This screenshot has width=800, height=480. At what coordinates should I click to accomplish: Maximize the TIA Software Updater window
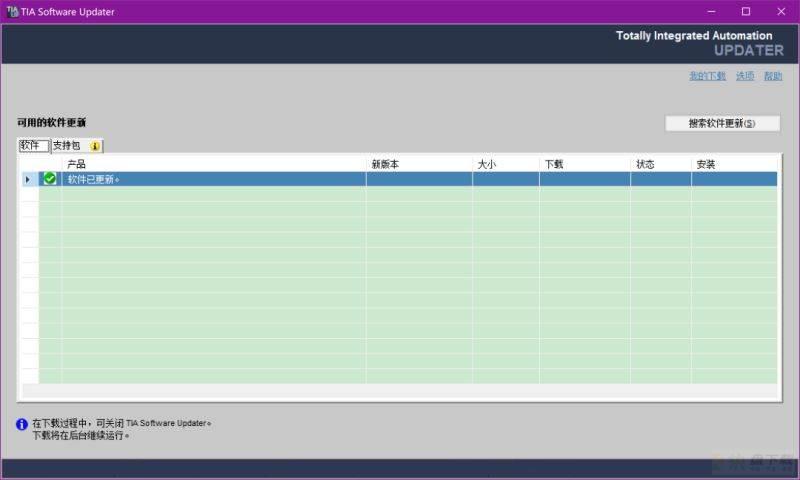pyautogui.click(x=746, y=11)
